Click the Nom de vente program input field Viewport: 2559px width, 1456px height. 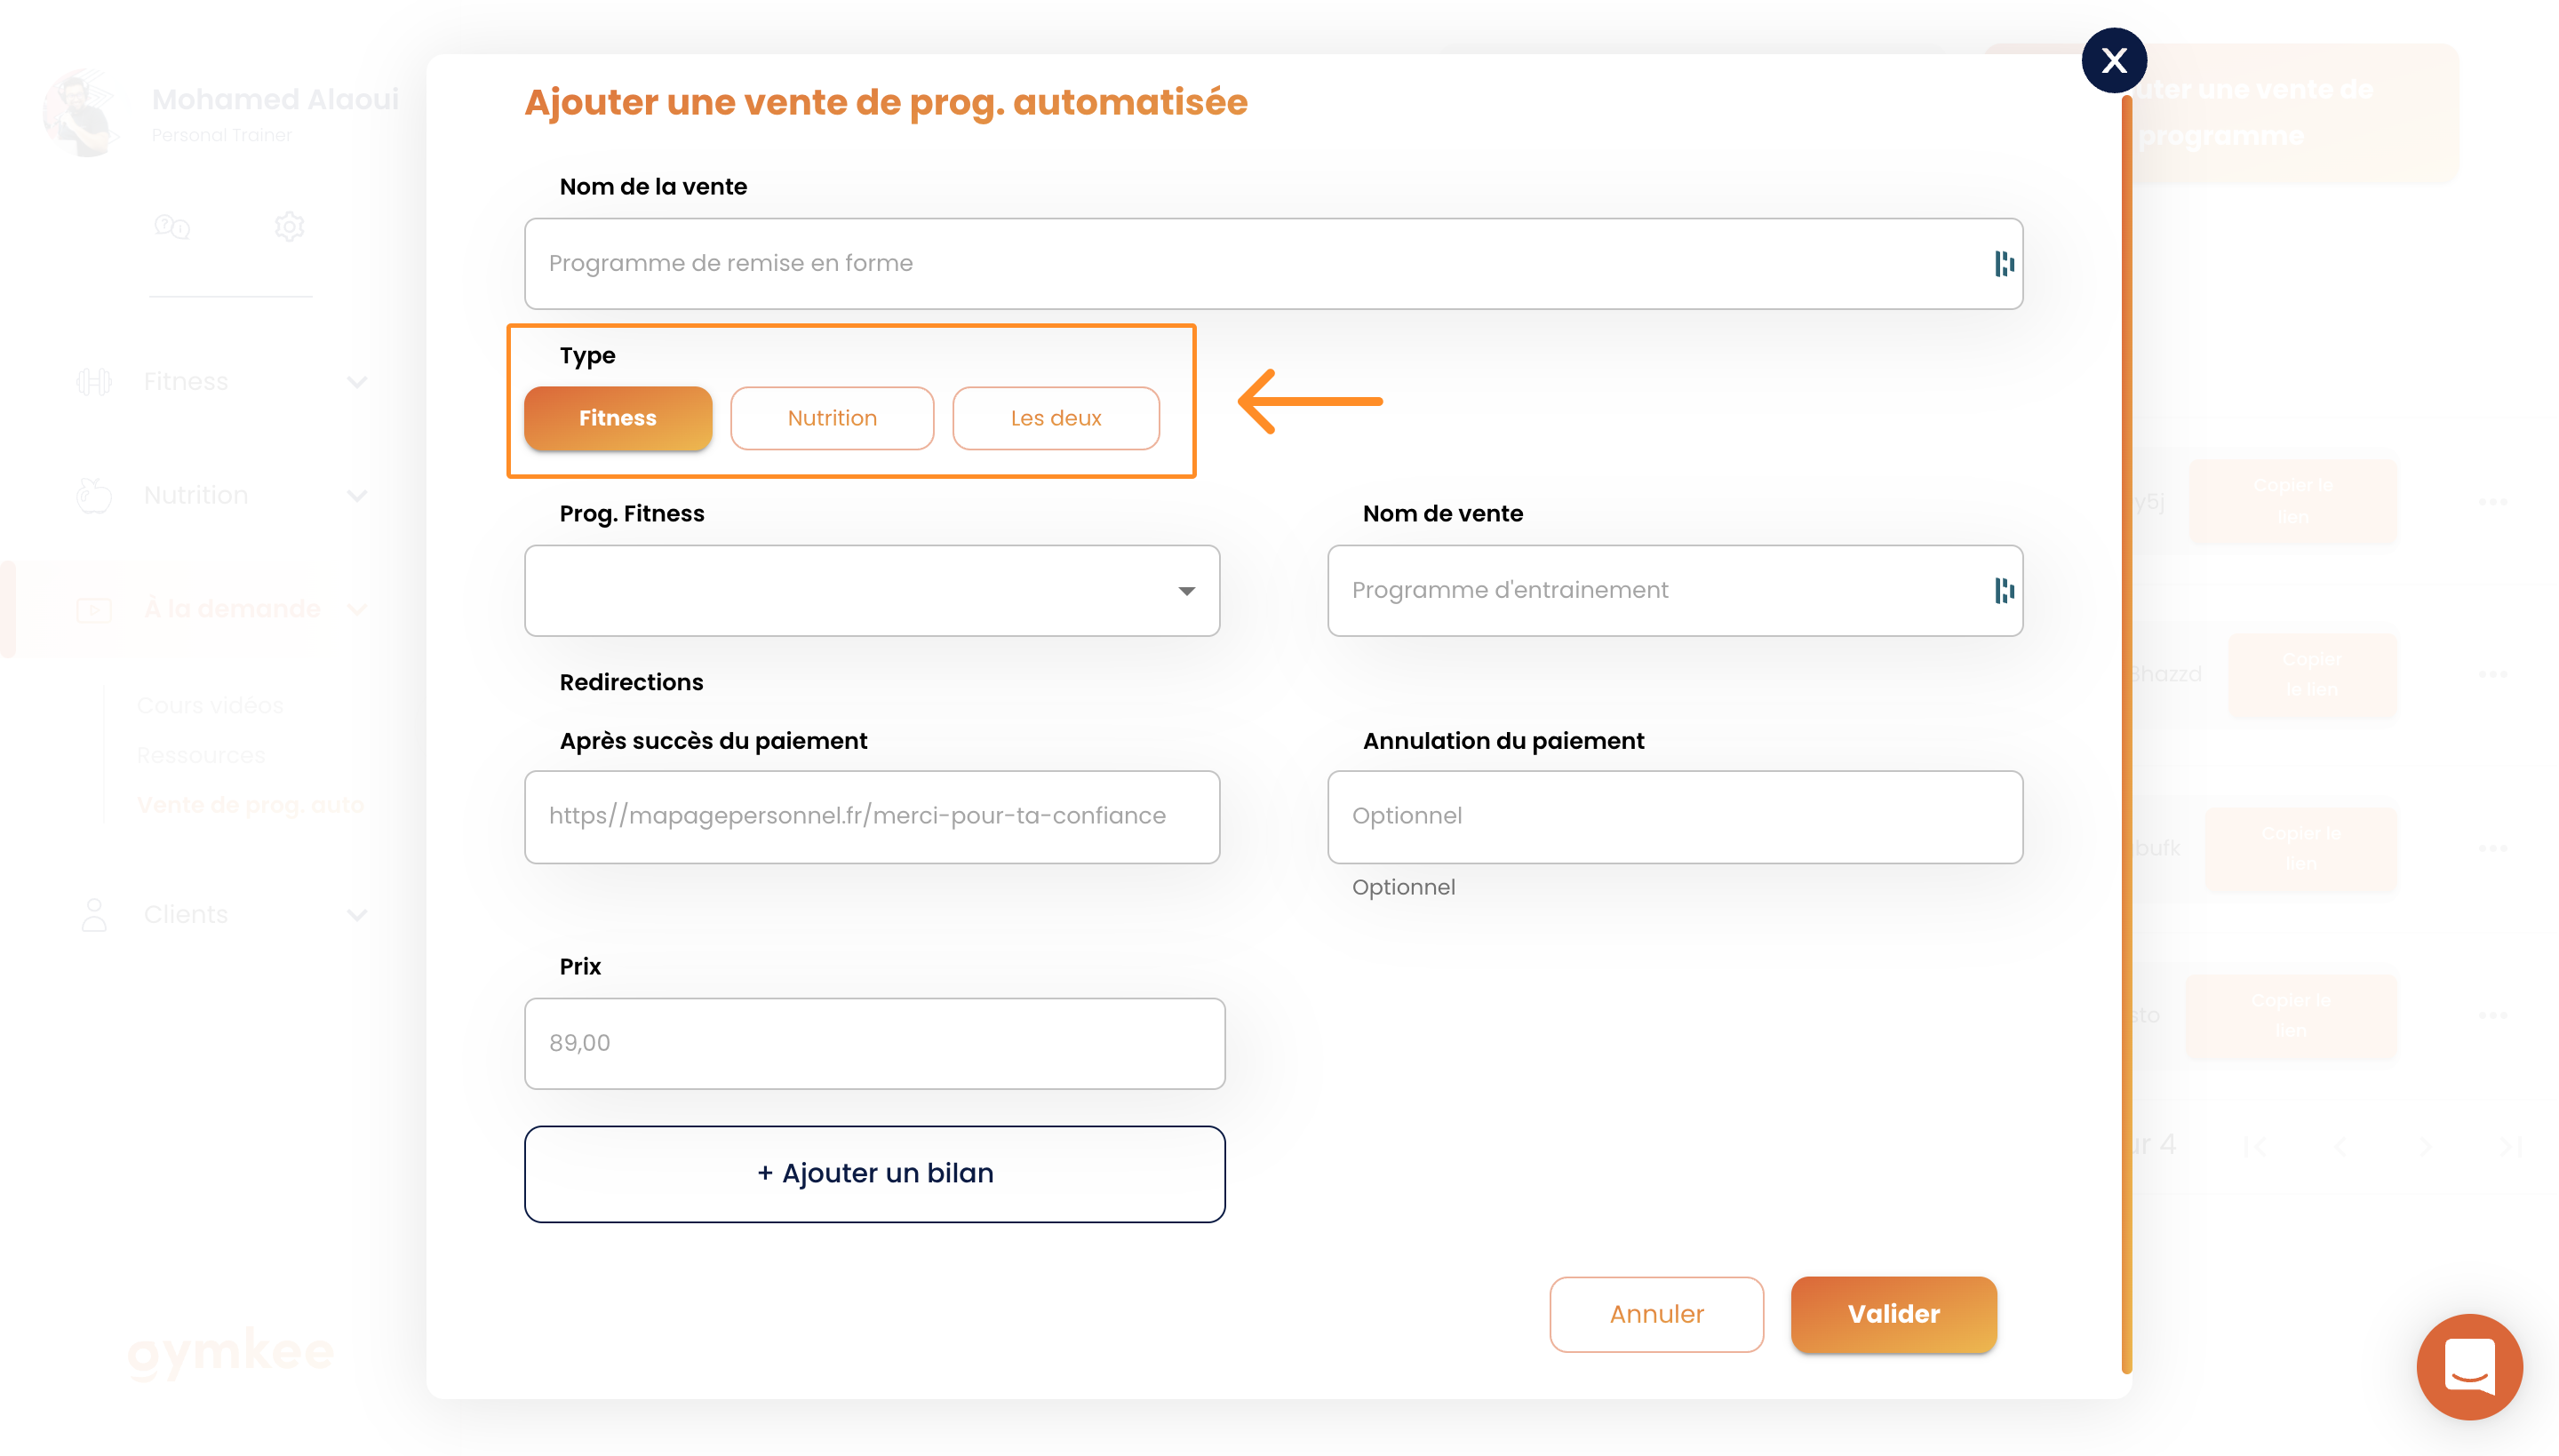1674,590
